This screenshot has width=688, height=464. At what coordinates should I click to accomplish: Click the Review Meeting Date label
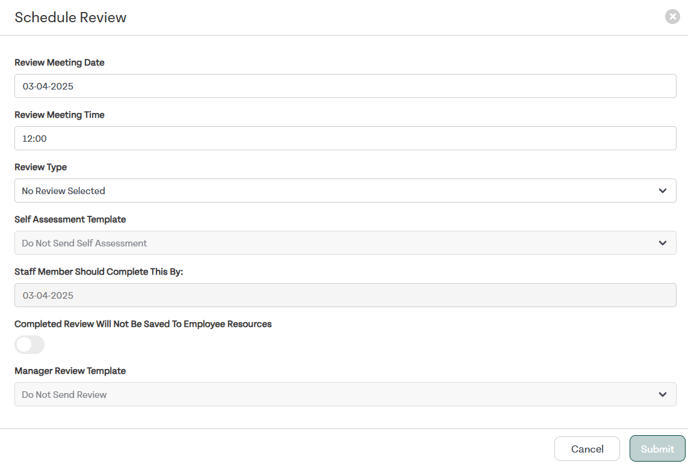(x=59, y=62)
